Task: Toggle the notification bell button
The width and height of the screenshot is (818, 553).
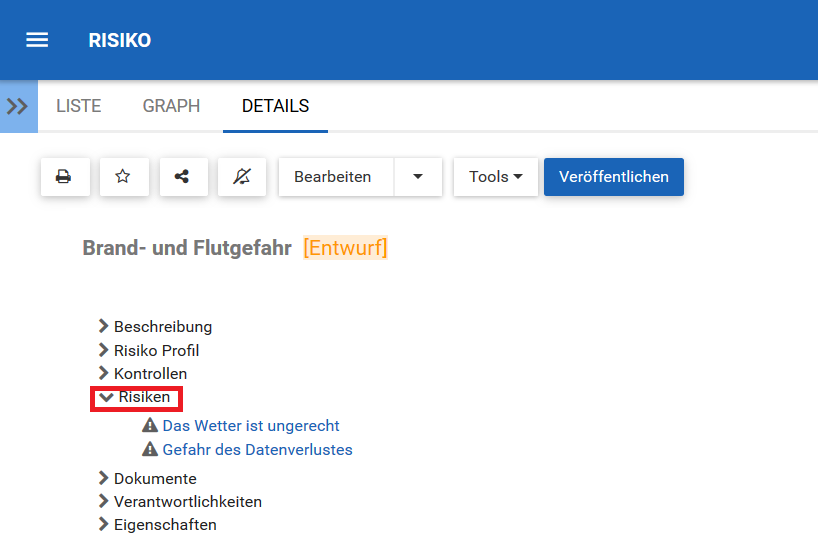Action: click(x=241, y=177)
